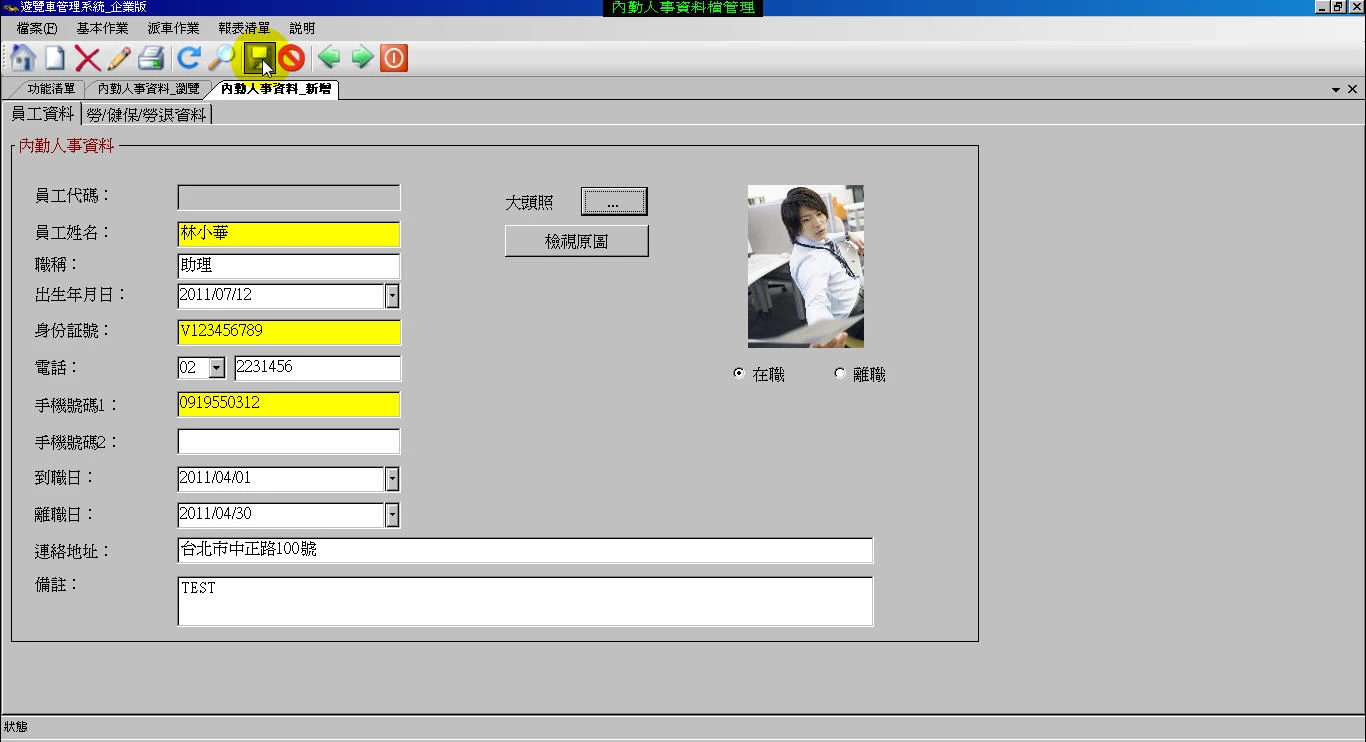Click the empty 手機號碼2 input field
The image size is (1366, 742).
(288, 441)
